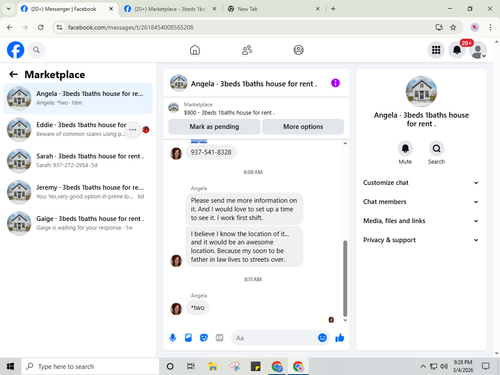Viewport: 500px width, 375px height.
Task: Record a voice clip with microphone
Action: (x=173, y=338)
